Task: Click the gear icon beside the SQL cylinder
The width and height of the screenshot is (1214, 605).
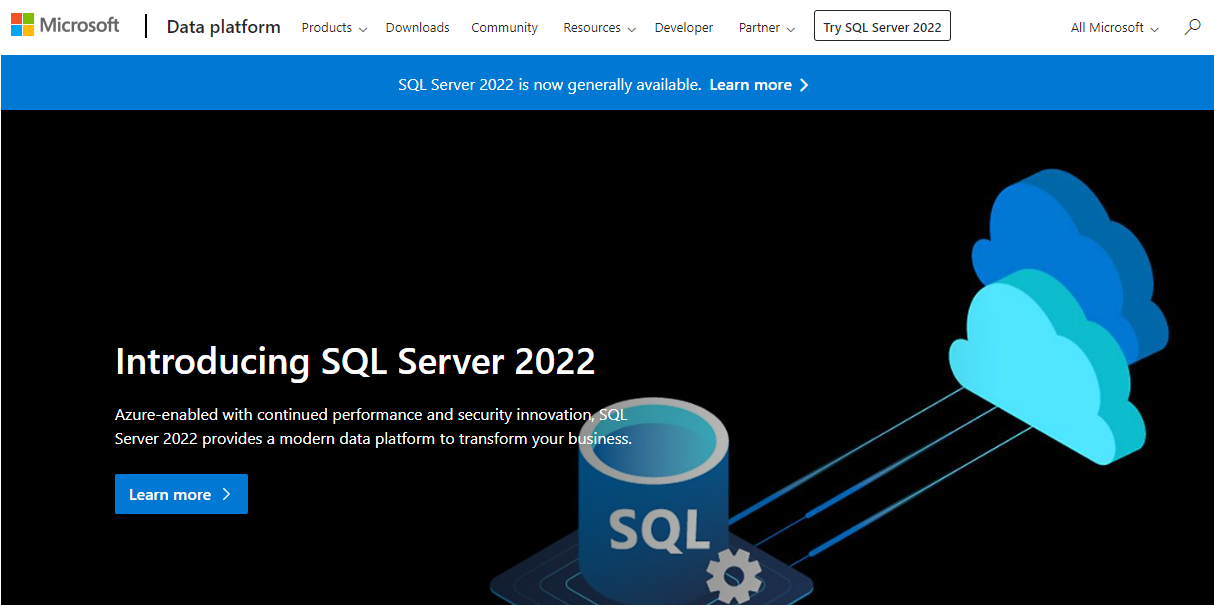Action: 734,577
